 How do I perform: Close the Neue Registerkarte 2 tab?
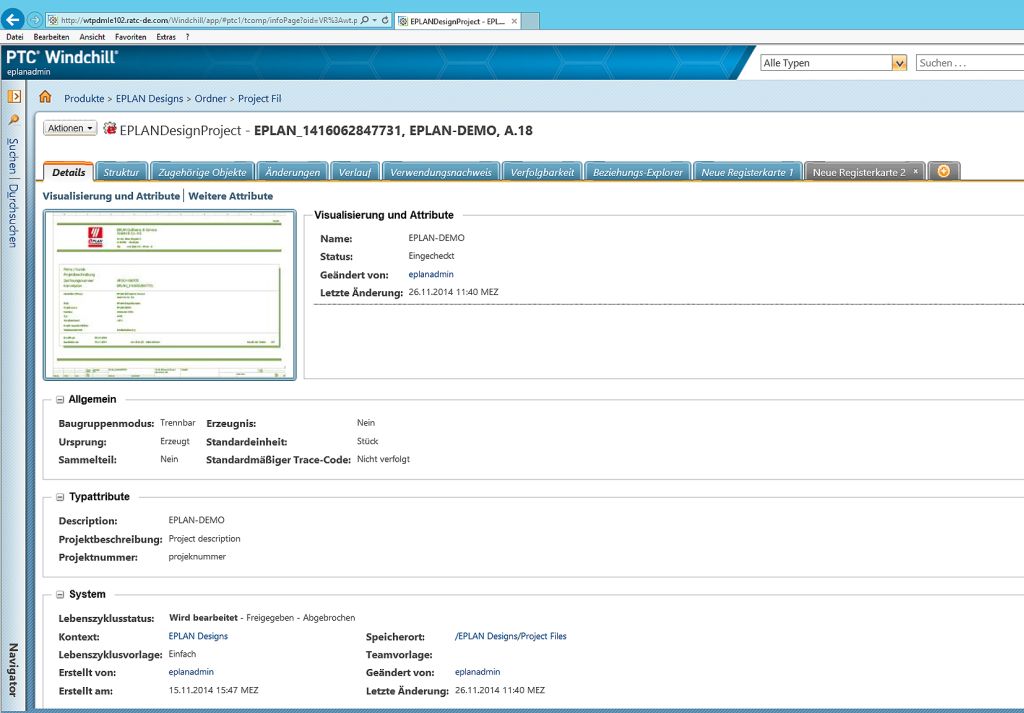pos(916,171)
